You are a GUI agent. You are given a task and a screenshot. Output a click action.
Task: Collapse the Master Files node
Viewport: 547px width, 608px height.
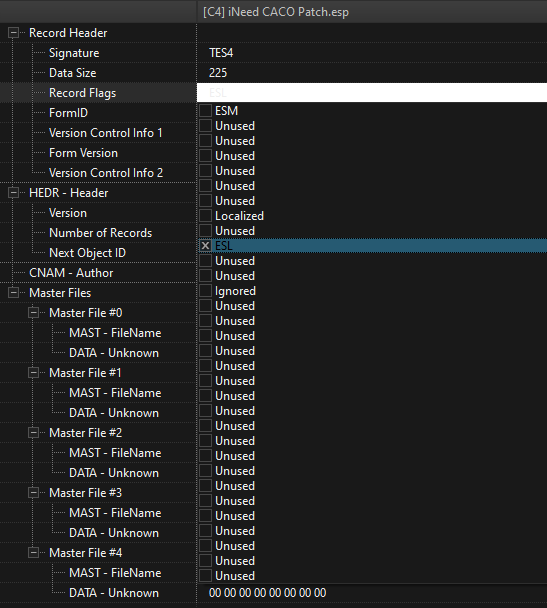pyautogui.click(x=14, y=293)
